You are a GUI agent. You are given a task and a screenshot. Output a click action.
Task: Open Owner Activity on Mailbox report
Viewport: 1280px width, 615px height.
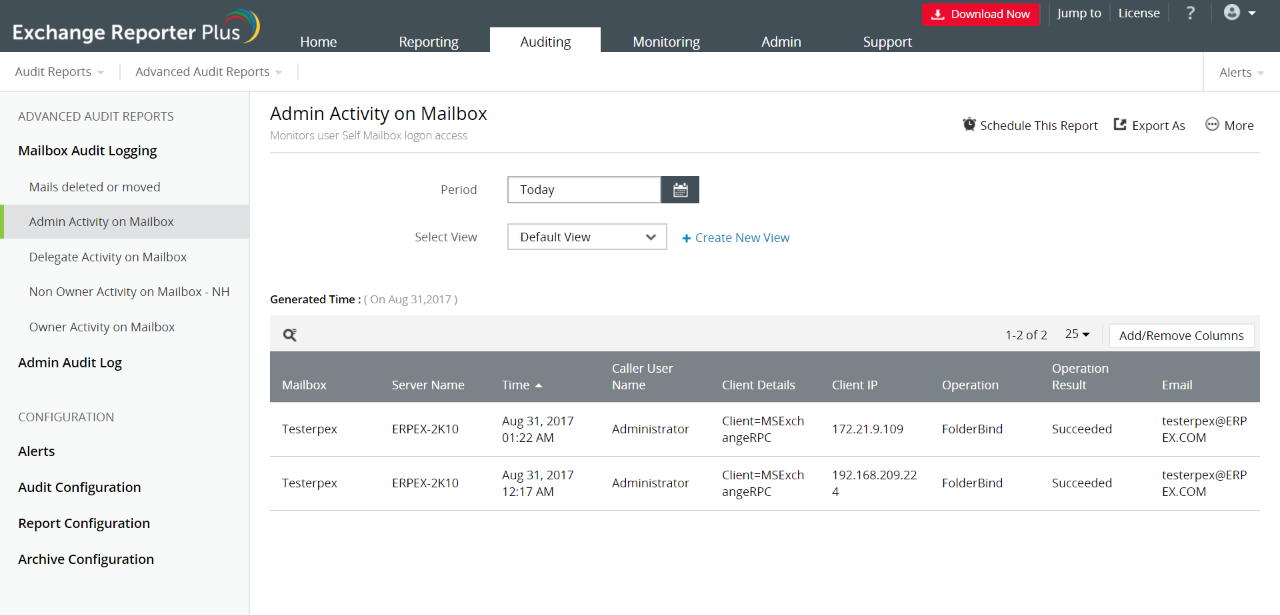click(x=102, y=327)
